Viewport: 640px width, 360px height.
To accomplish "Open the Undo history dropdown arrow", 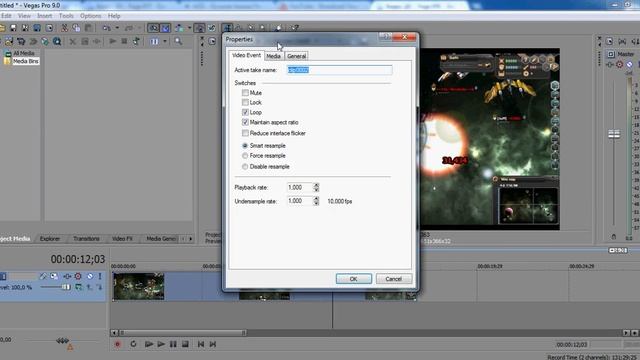I will click(117, 28).
